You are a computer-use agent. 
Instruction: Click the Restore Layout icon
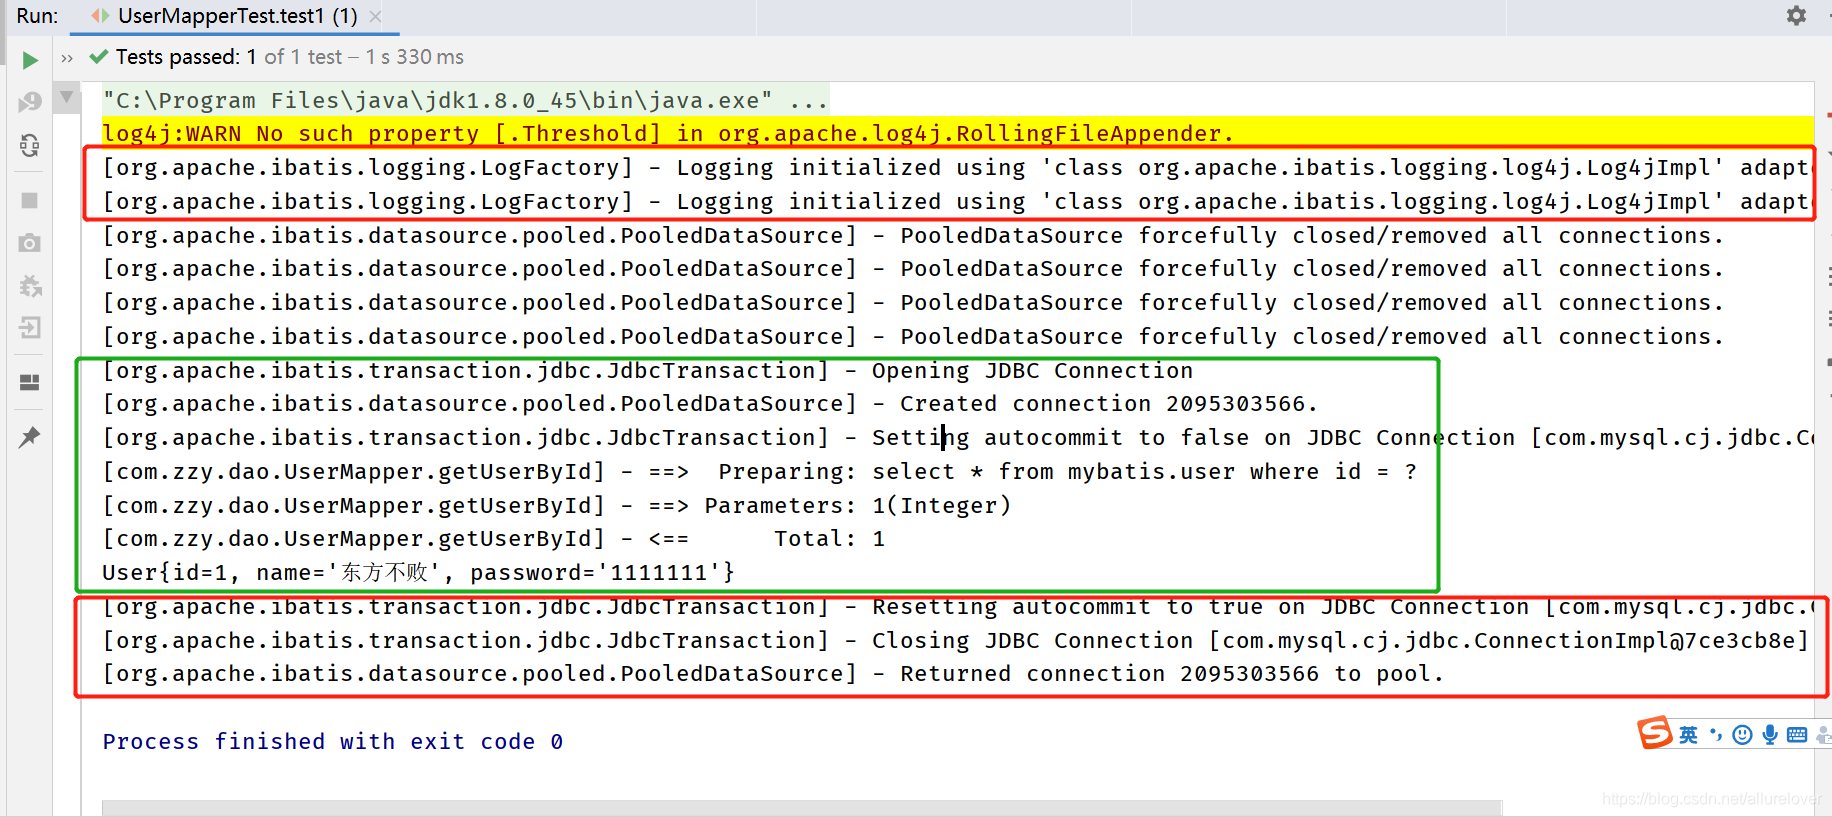point(30,383)
